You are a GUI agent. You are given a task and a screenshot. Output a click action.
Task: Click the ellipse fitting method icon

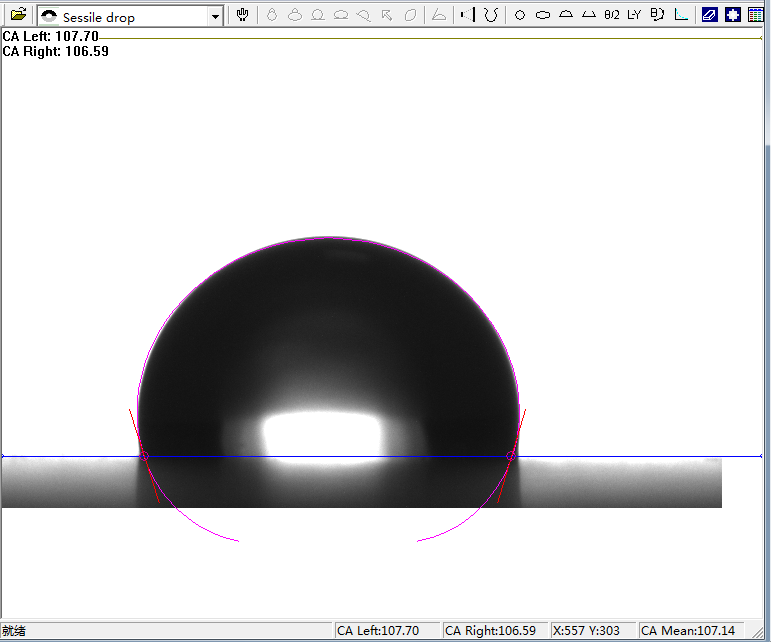coord(542,15)
